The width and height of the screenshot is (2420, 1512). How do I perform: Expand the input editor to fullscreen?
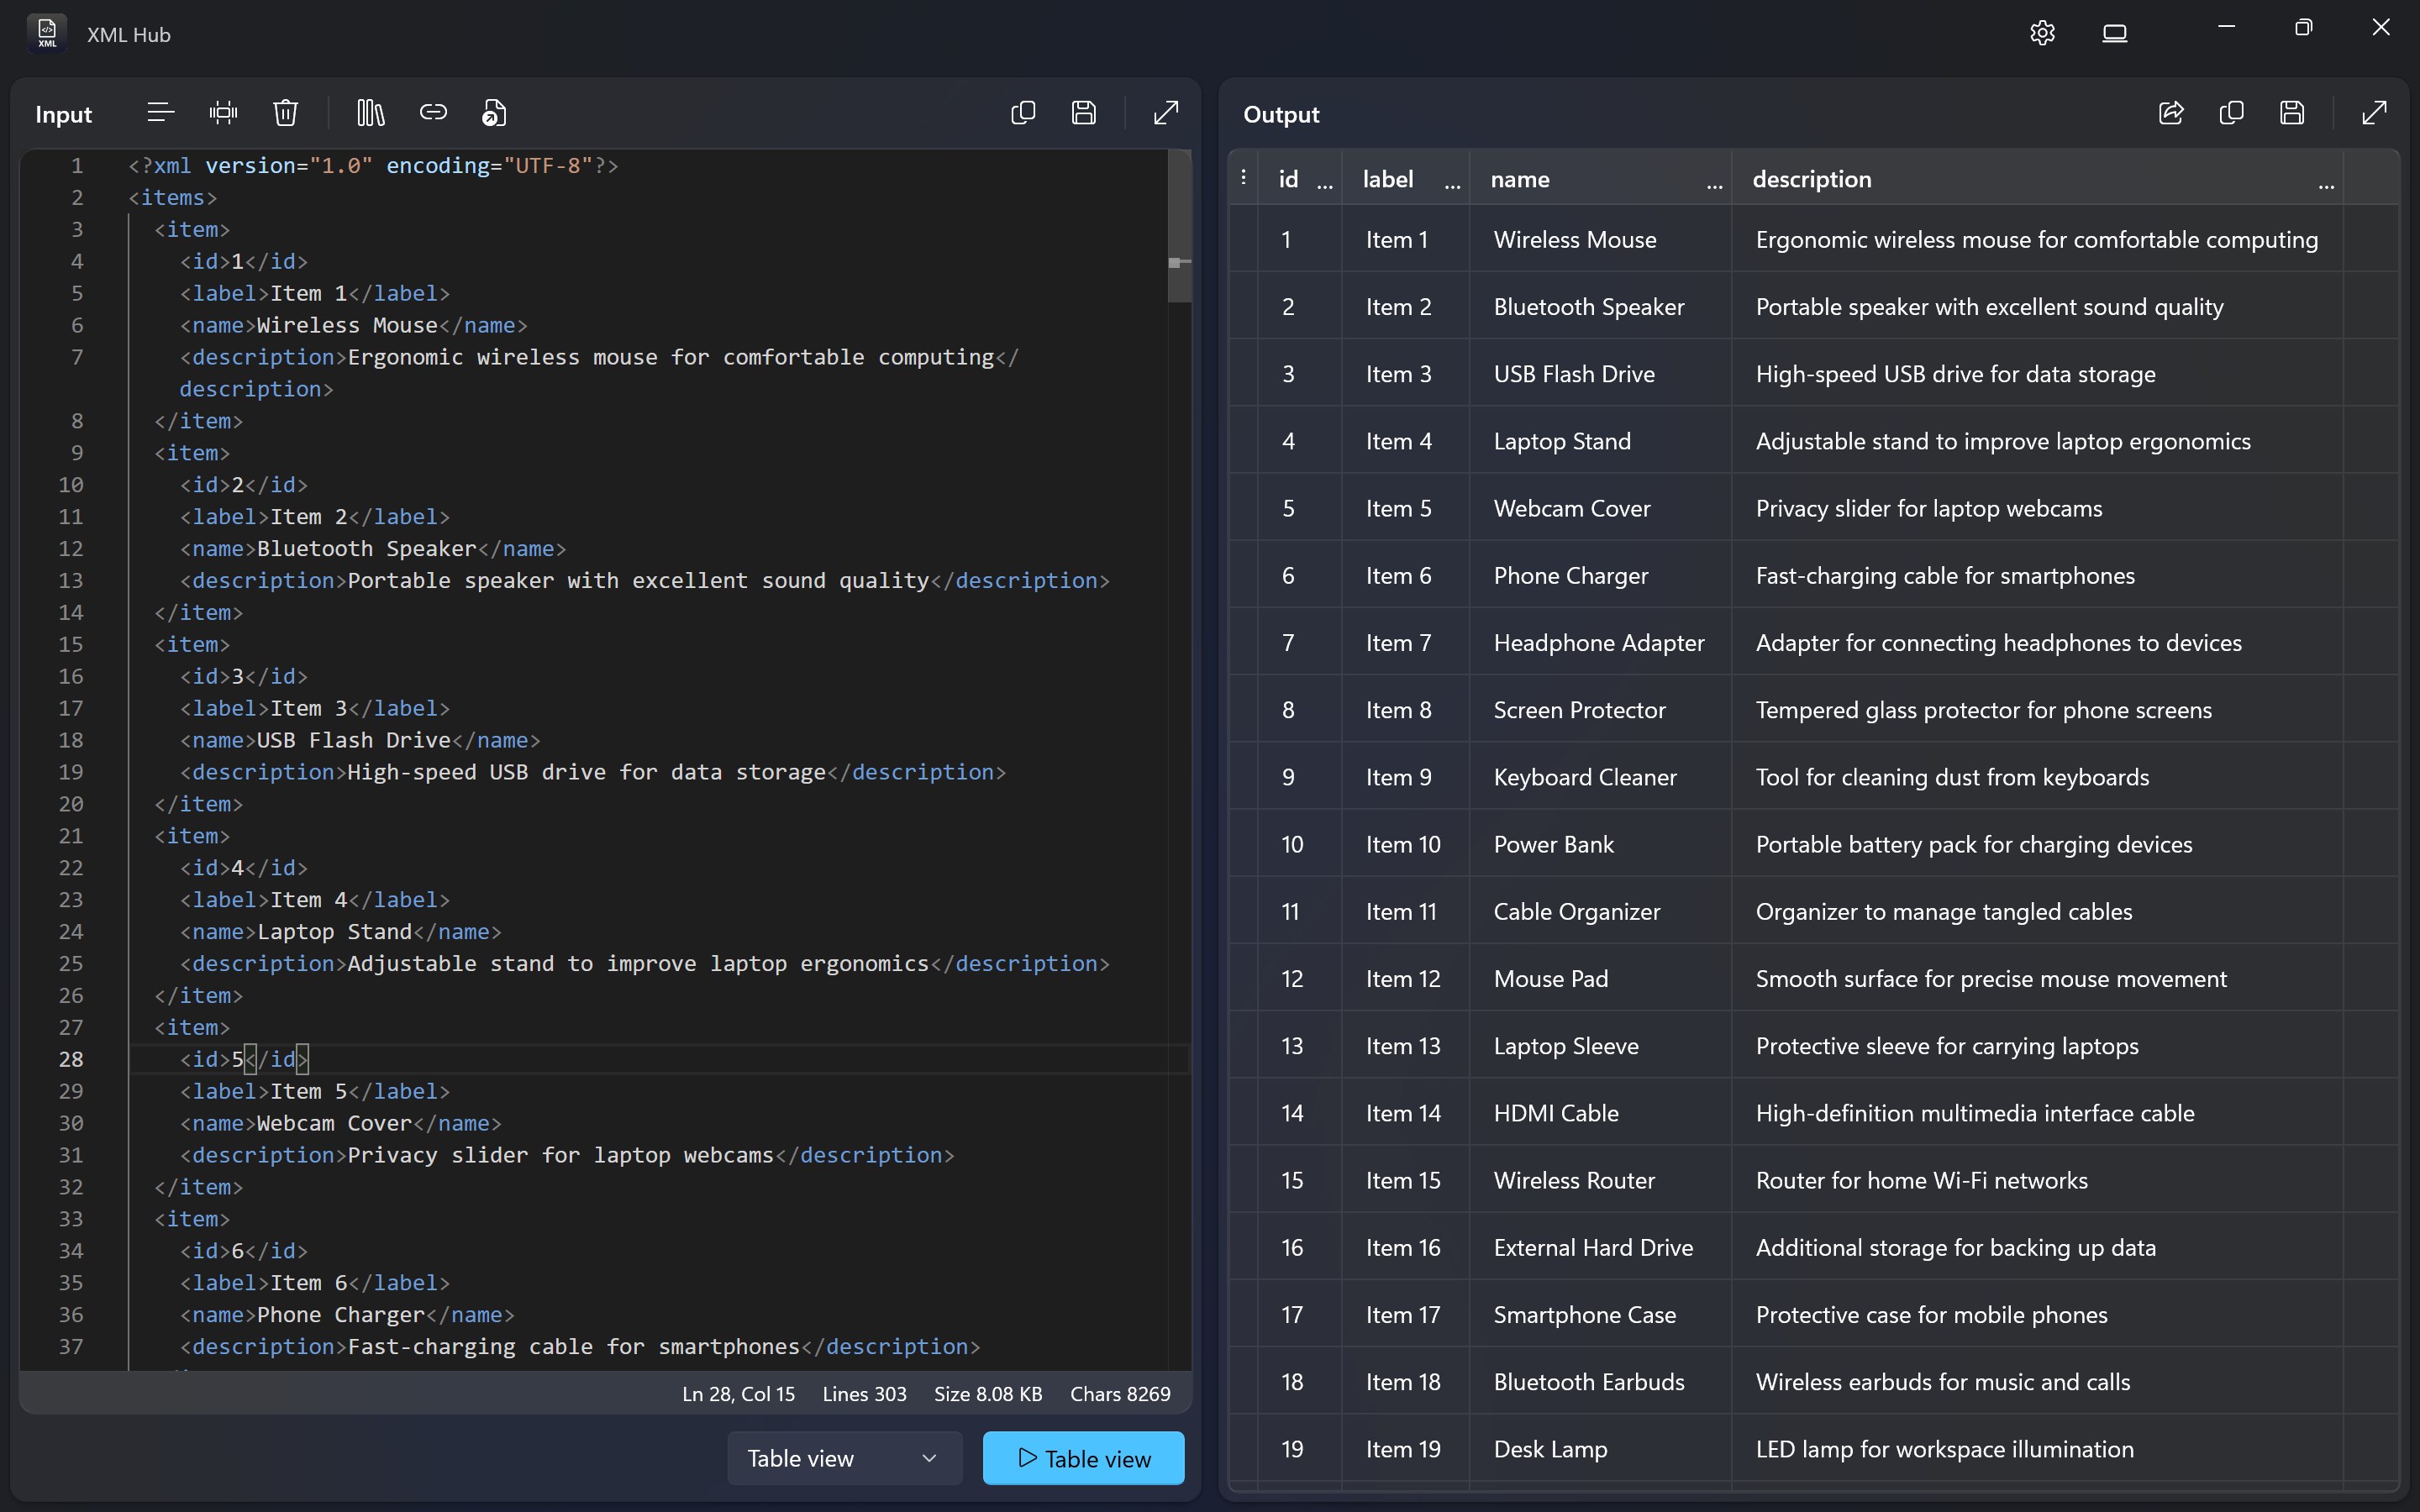coord(1165,112)
